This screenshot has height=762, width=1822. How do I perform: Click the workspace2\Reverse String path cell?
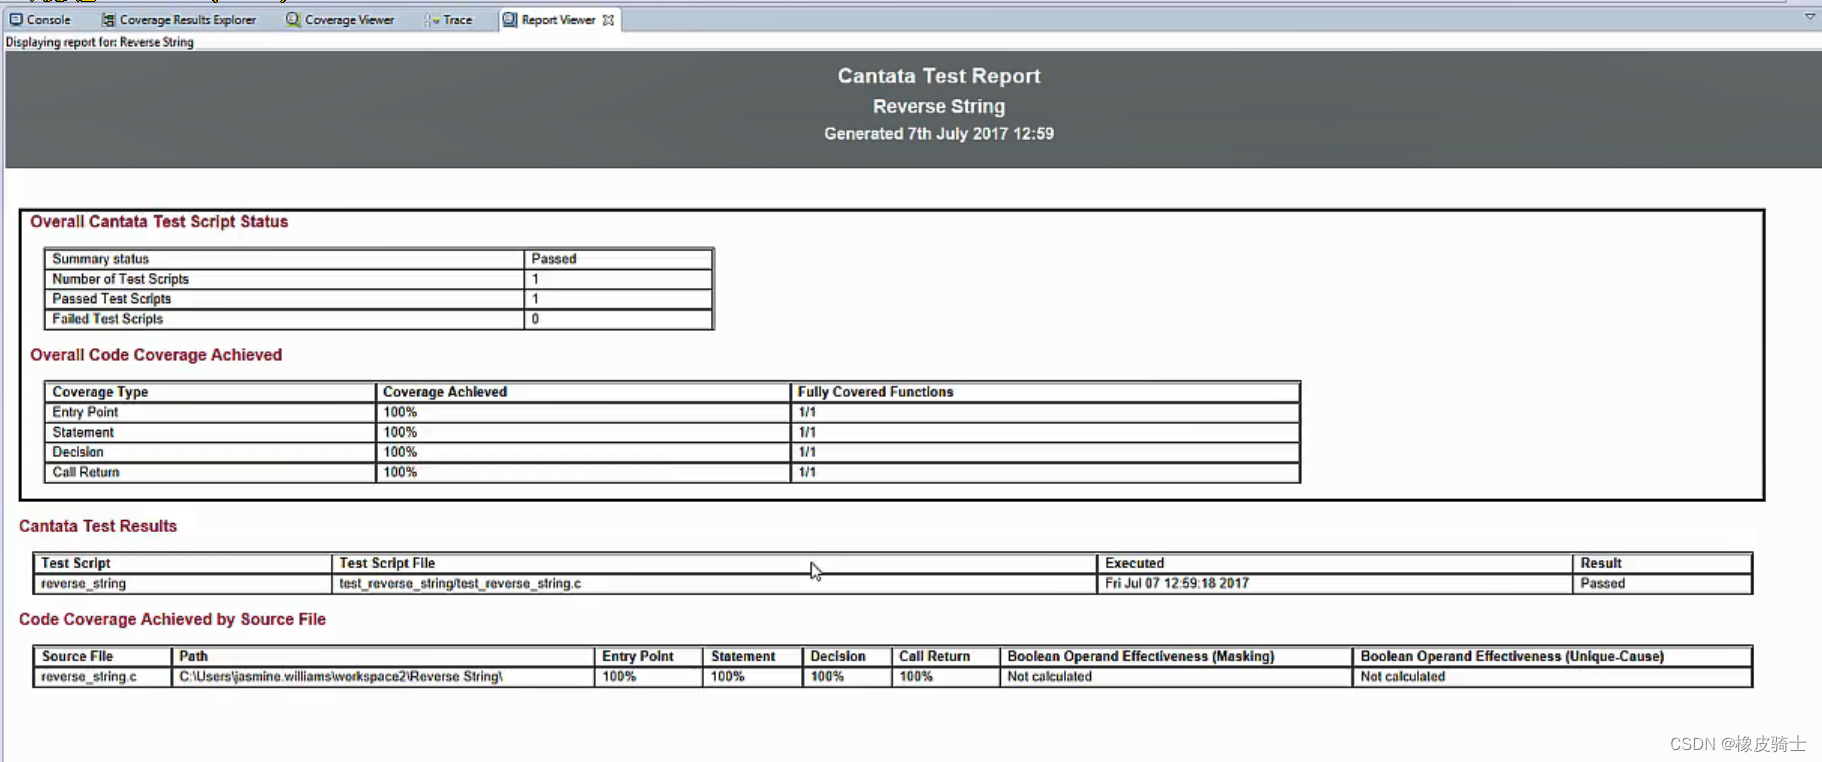[384, 676]
